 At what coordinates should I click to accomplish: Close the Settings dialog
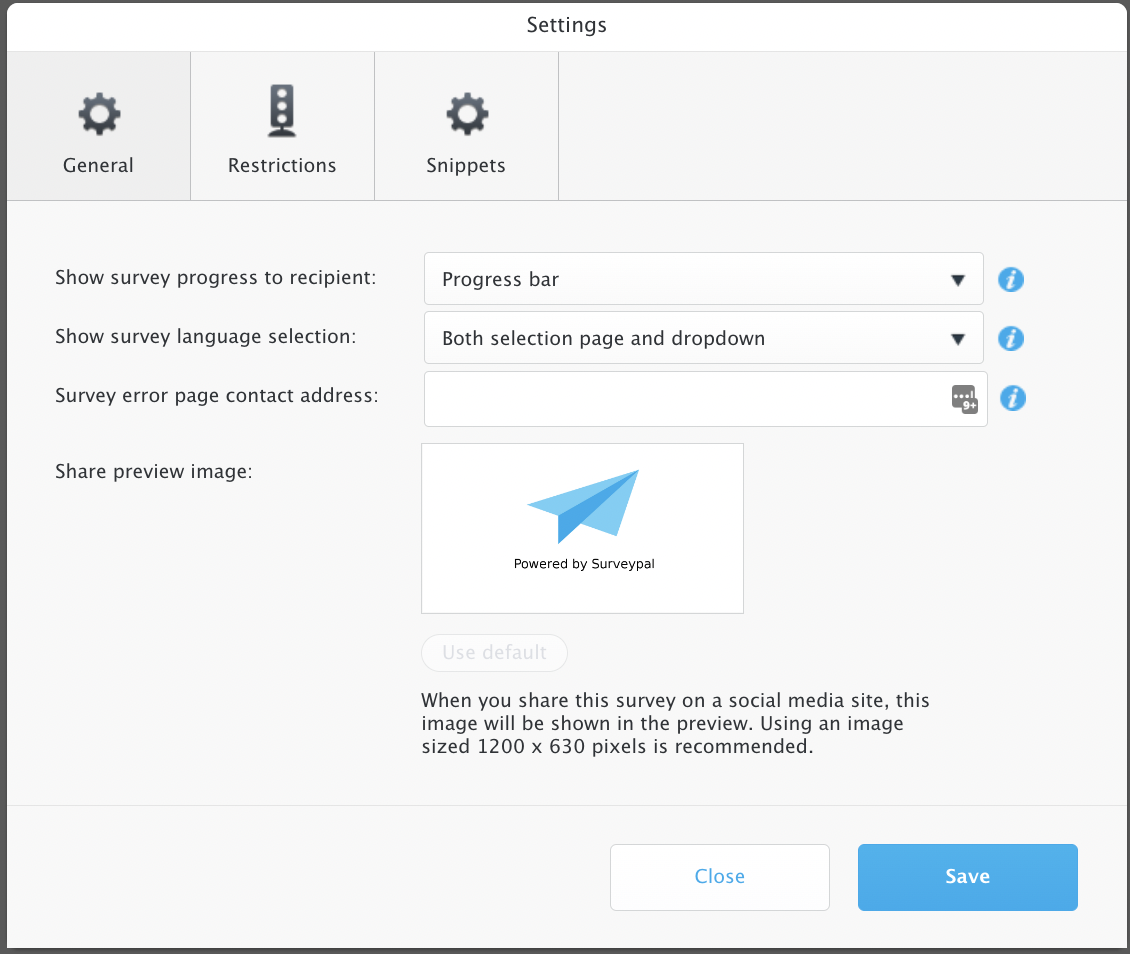(x=720, y=877)
